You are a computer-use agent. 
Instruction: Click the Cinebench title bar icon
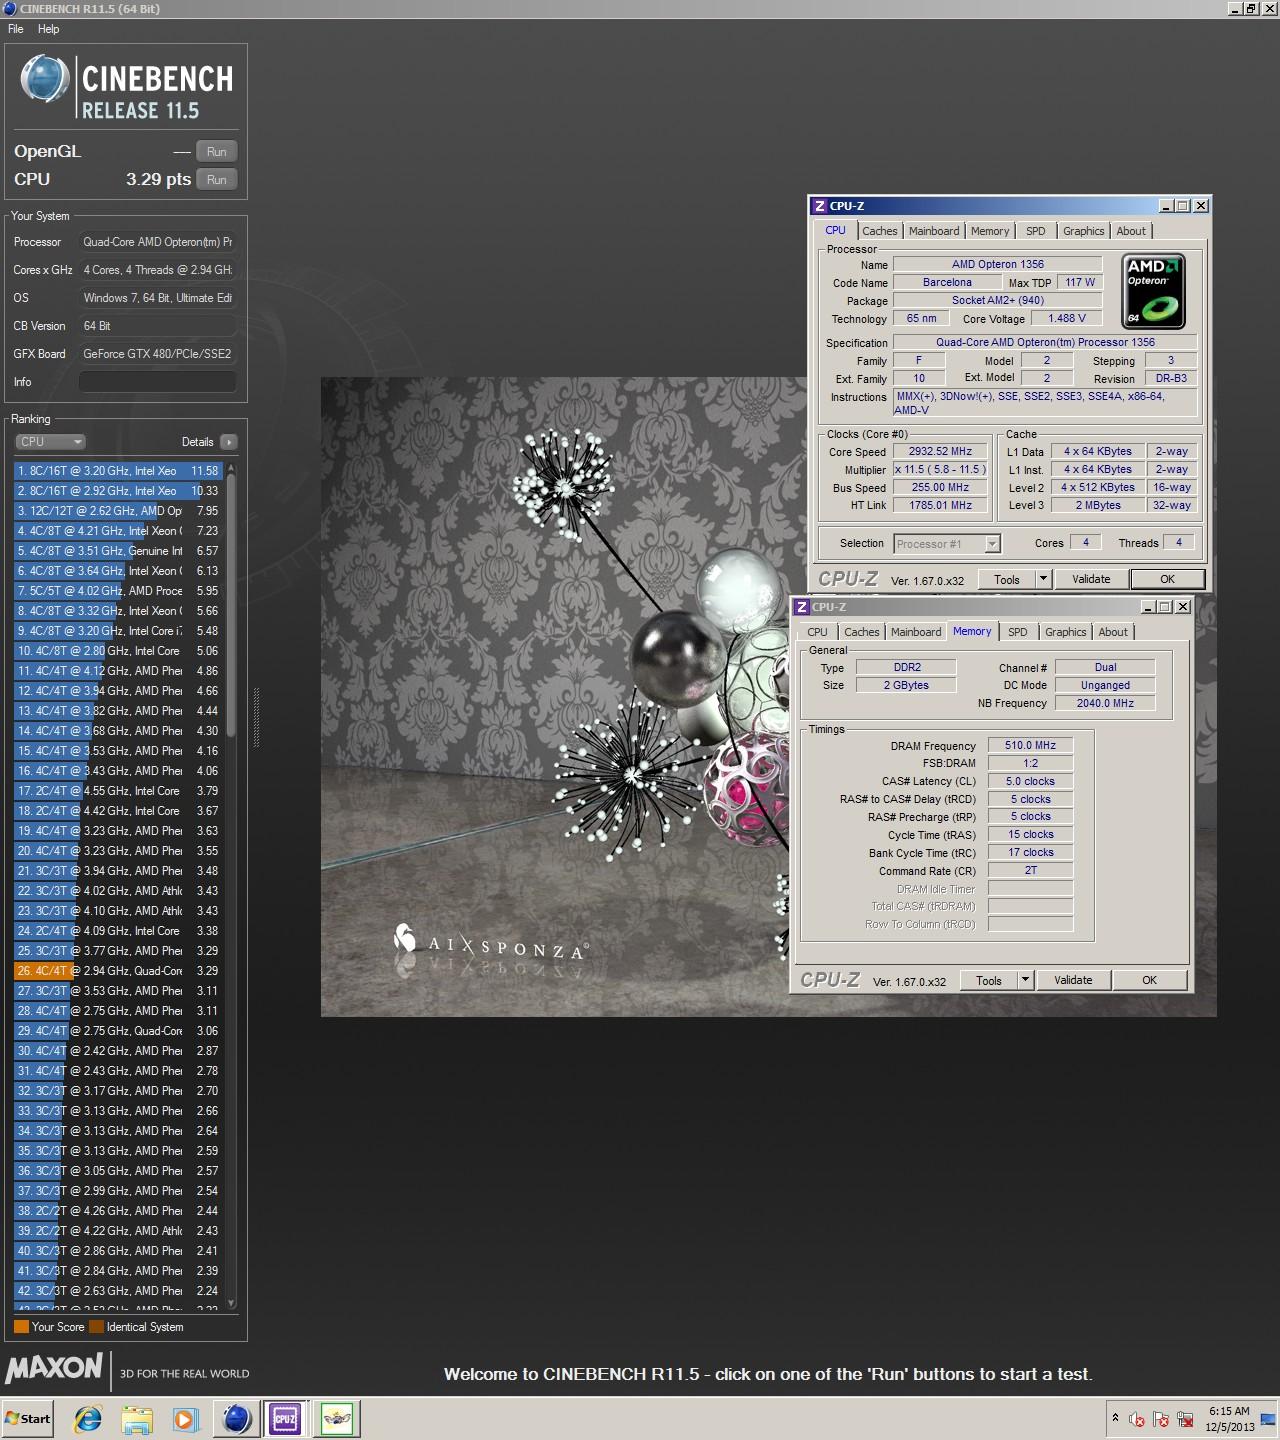9,9
